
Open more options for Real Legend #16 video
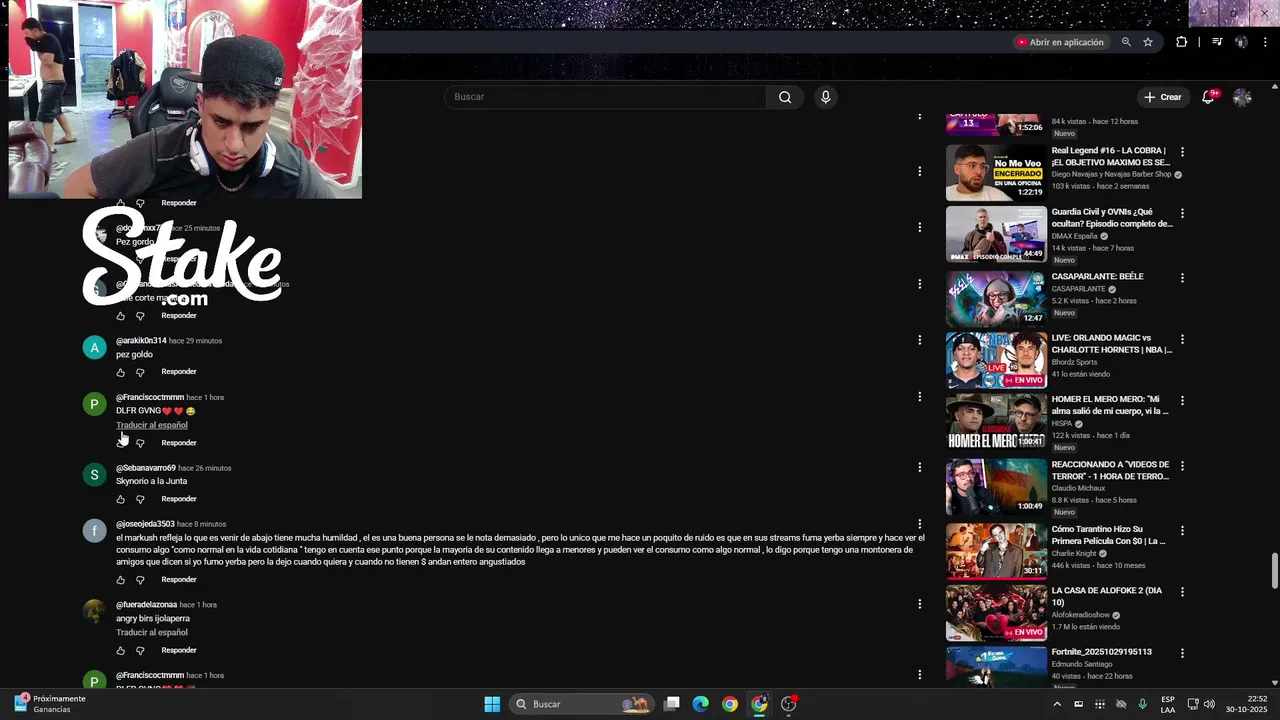tap(1182, 152)
